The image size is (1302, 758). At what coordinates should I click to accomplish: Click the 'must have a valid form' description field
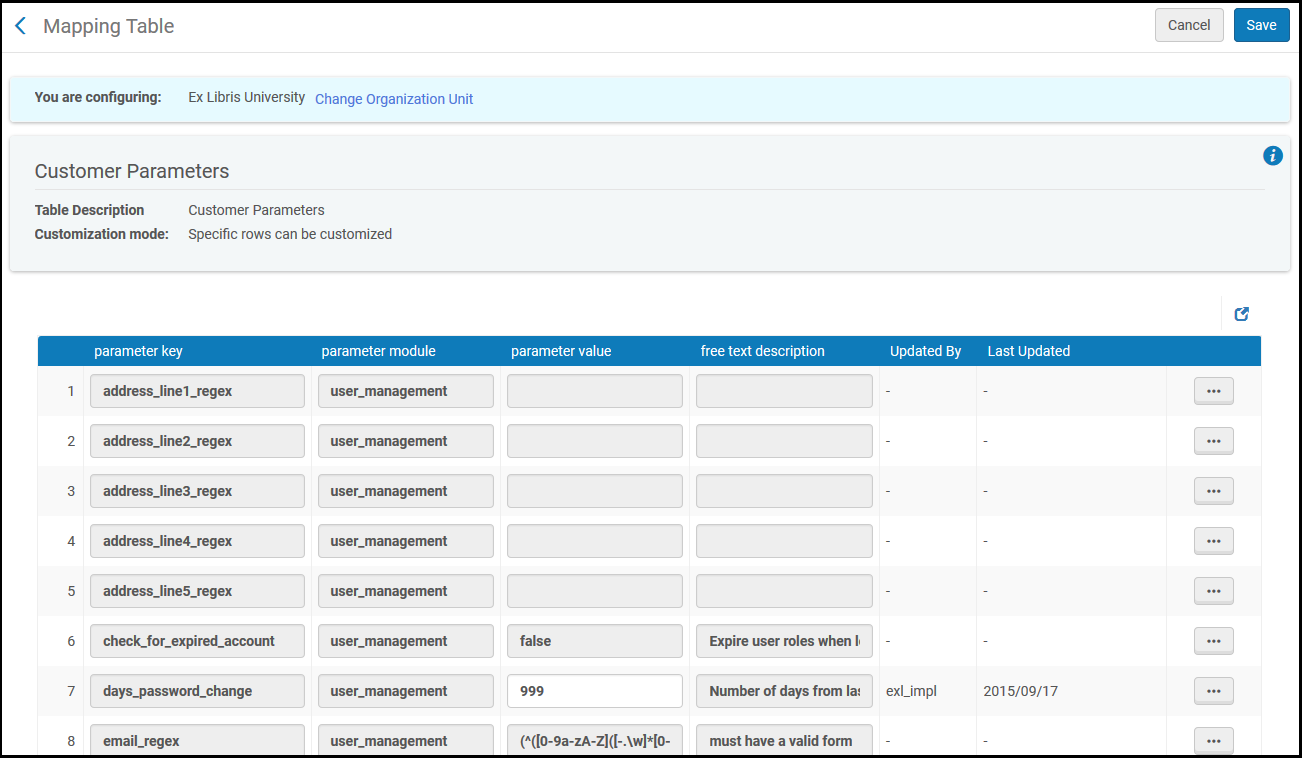coord(784,740)
